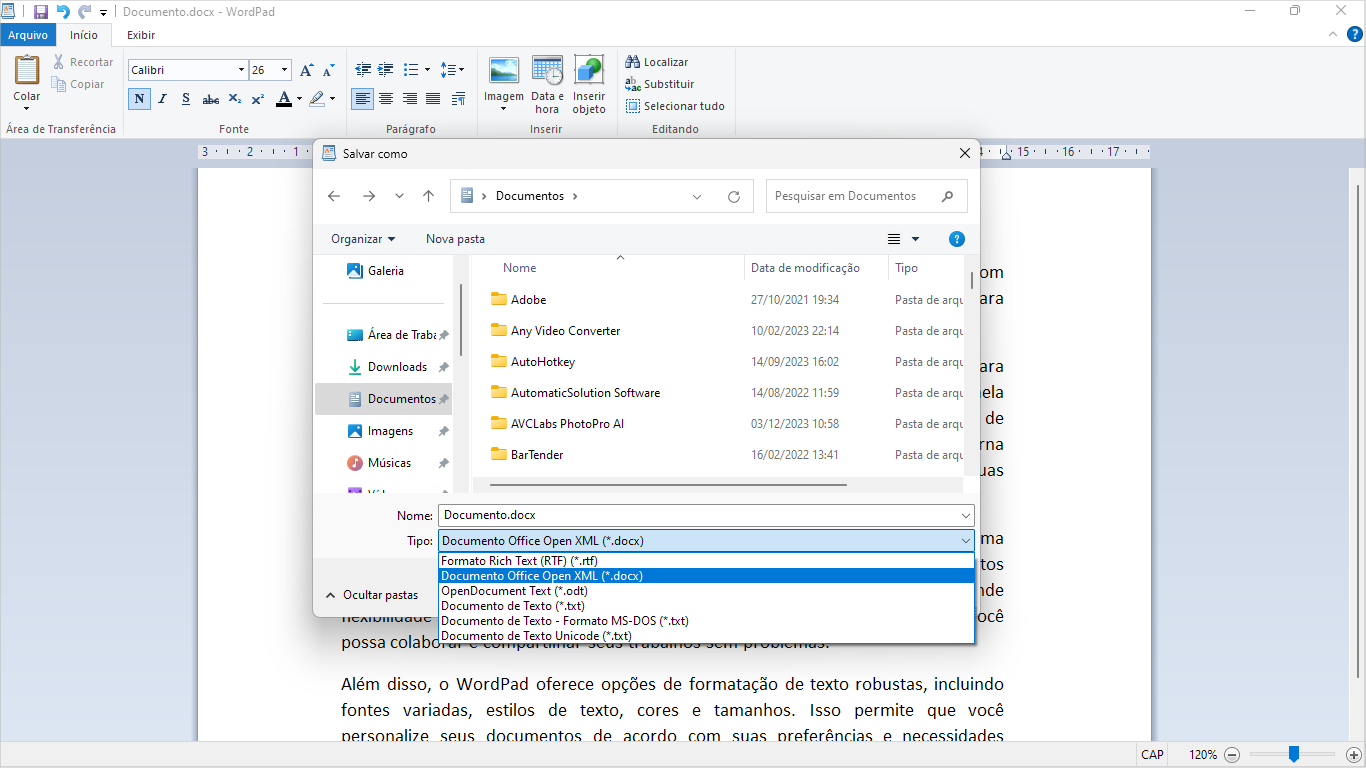This screenshot has width=1366, height=768.
Task: Insert Data e hora
Action: coord(547,83)
